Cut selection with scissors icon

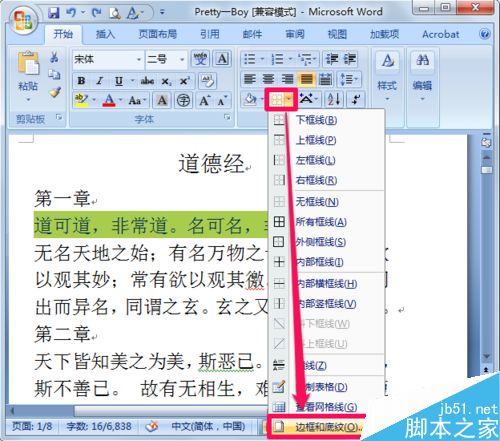(x=54, y=57)
